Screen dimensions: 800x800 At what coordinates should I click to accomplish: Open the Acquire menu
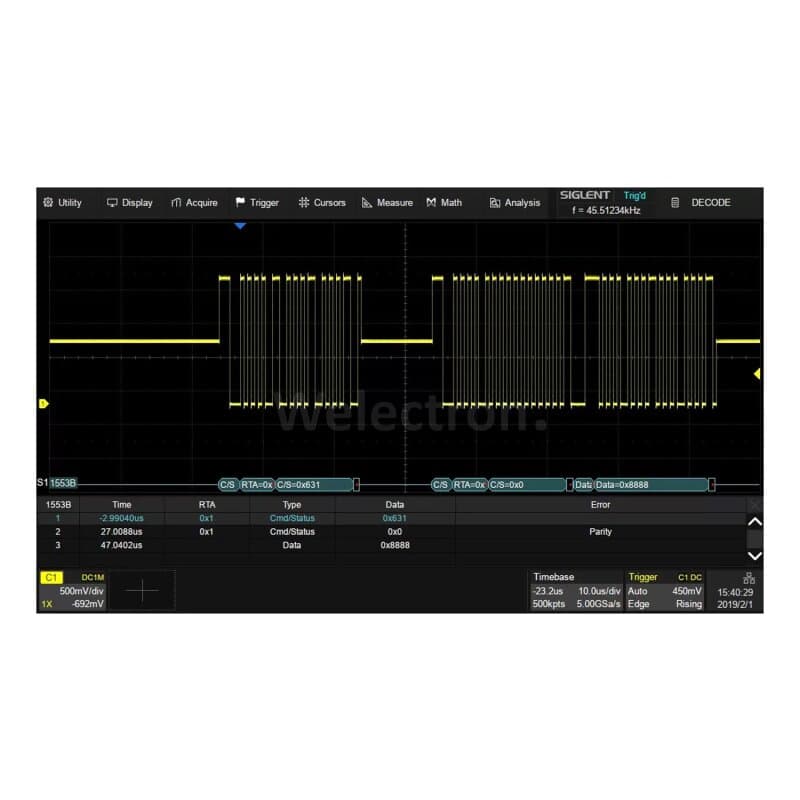(194, 203)
